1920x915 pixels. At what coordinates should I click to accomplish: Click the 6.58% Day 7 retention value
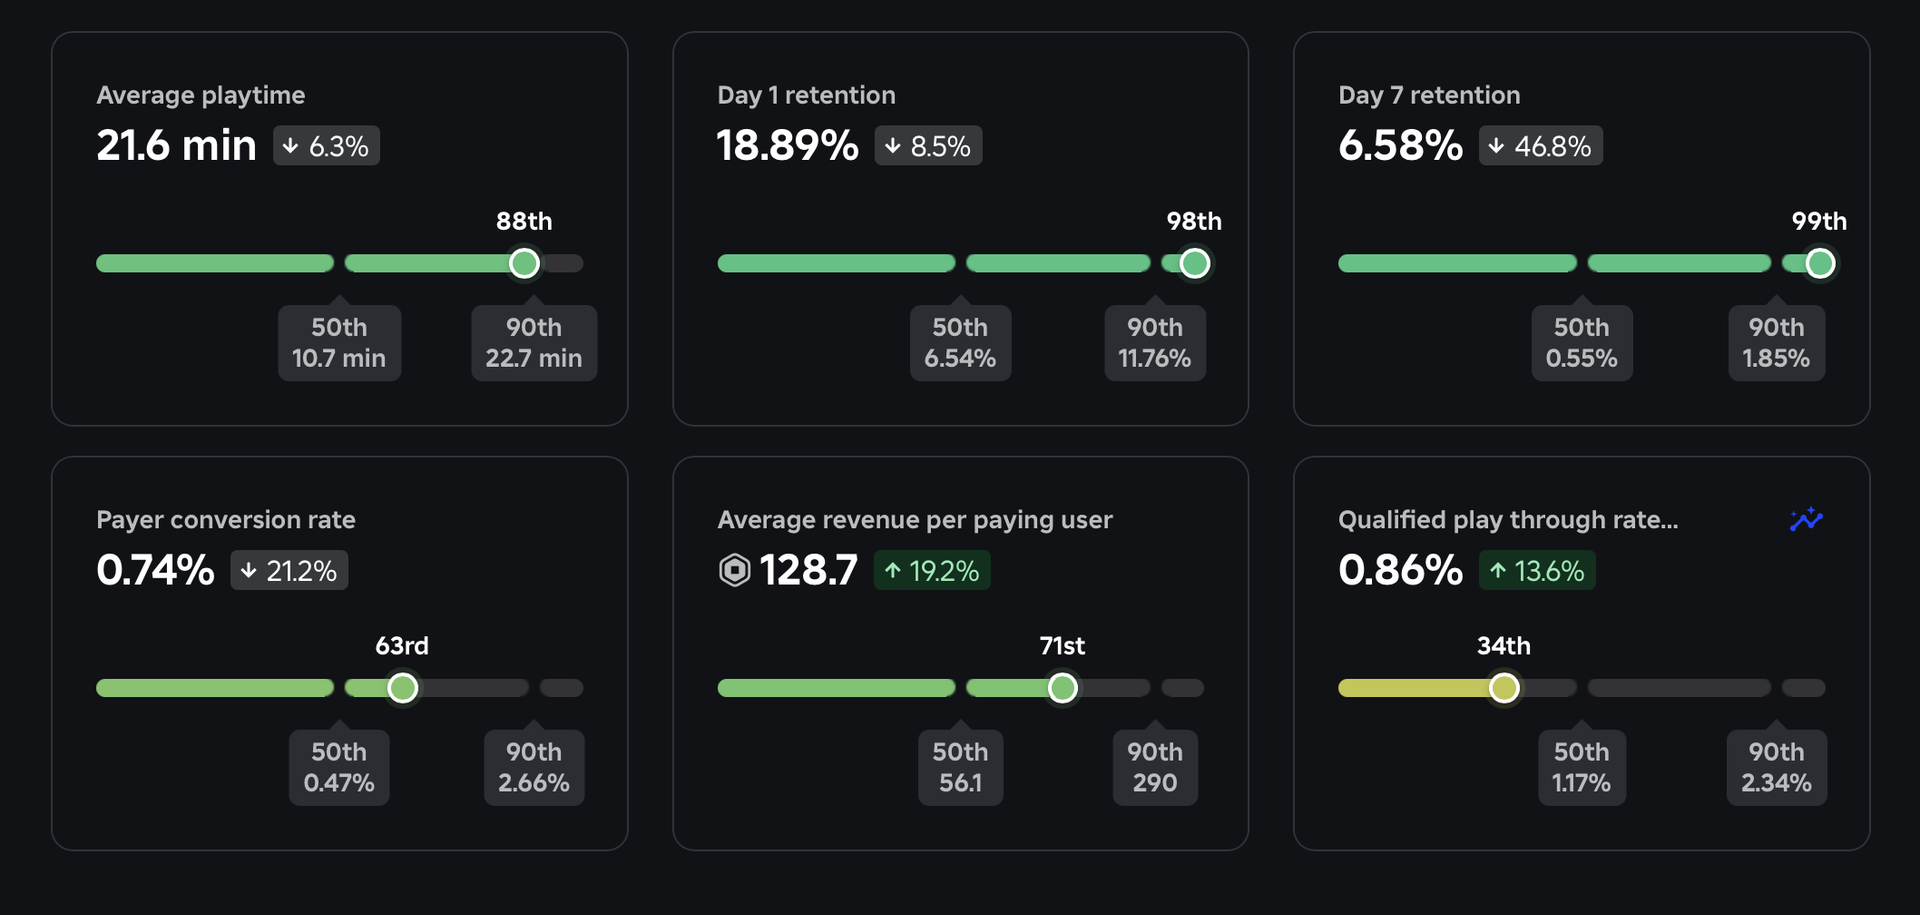click(x=1399, y=145)
